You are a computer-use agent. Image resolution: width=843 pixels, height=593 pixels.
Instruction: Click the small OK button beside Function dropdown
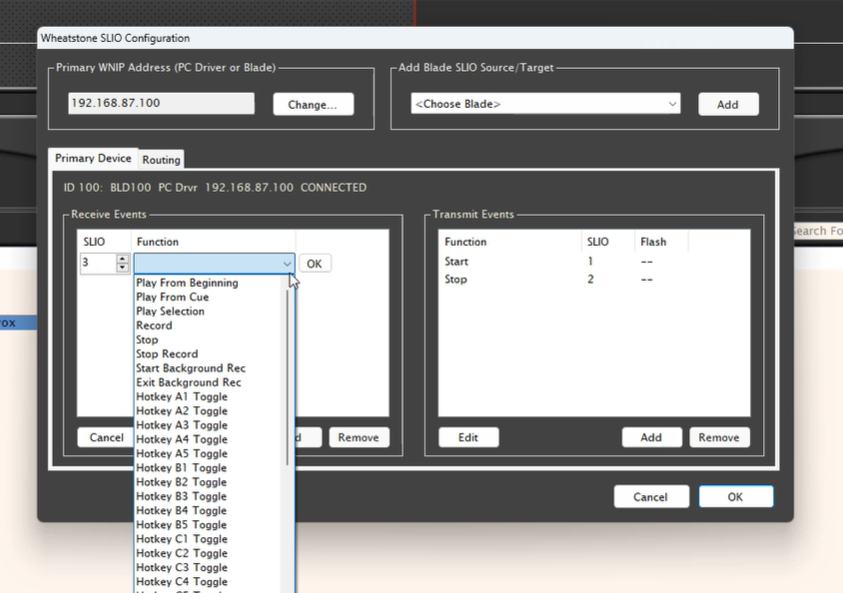[x=315, y=263]
